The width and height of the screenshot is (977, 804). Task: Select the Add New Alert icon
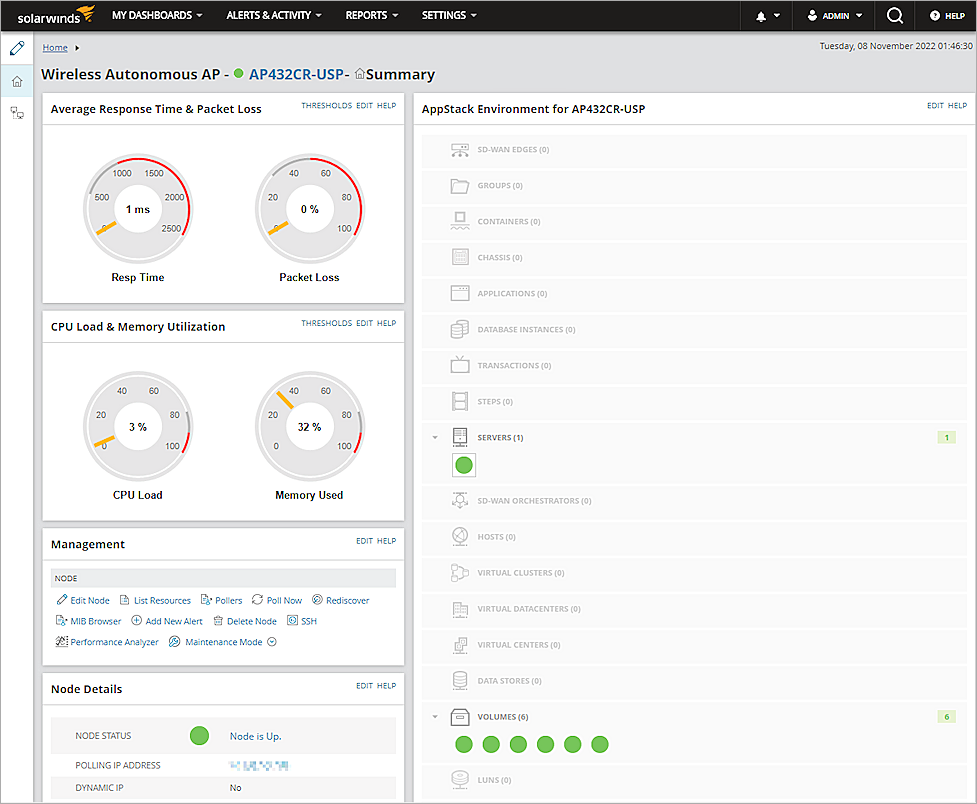pos(135,620)
